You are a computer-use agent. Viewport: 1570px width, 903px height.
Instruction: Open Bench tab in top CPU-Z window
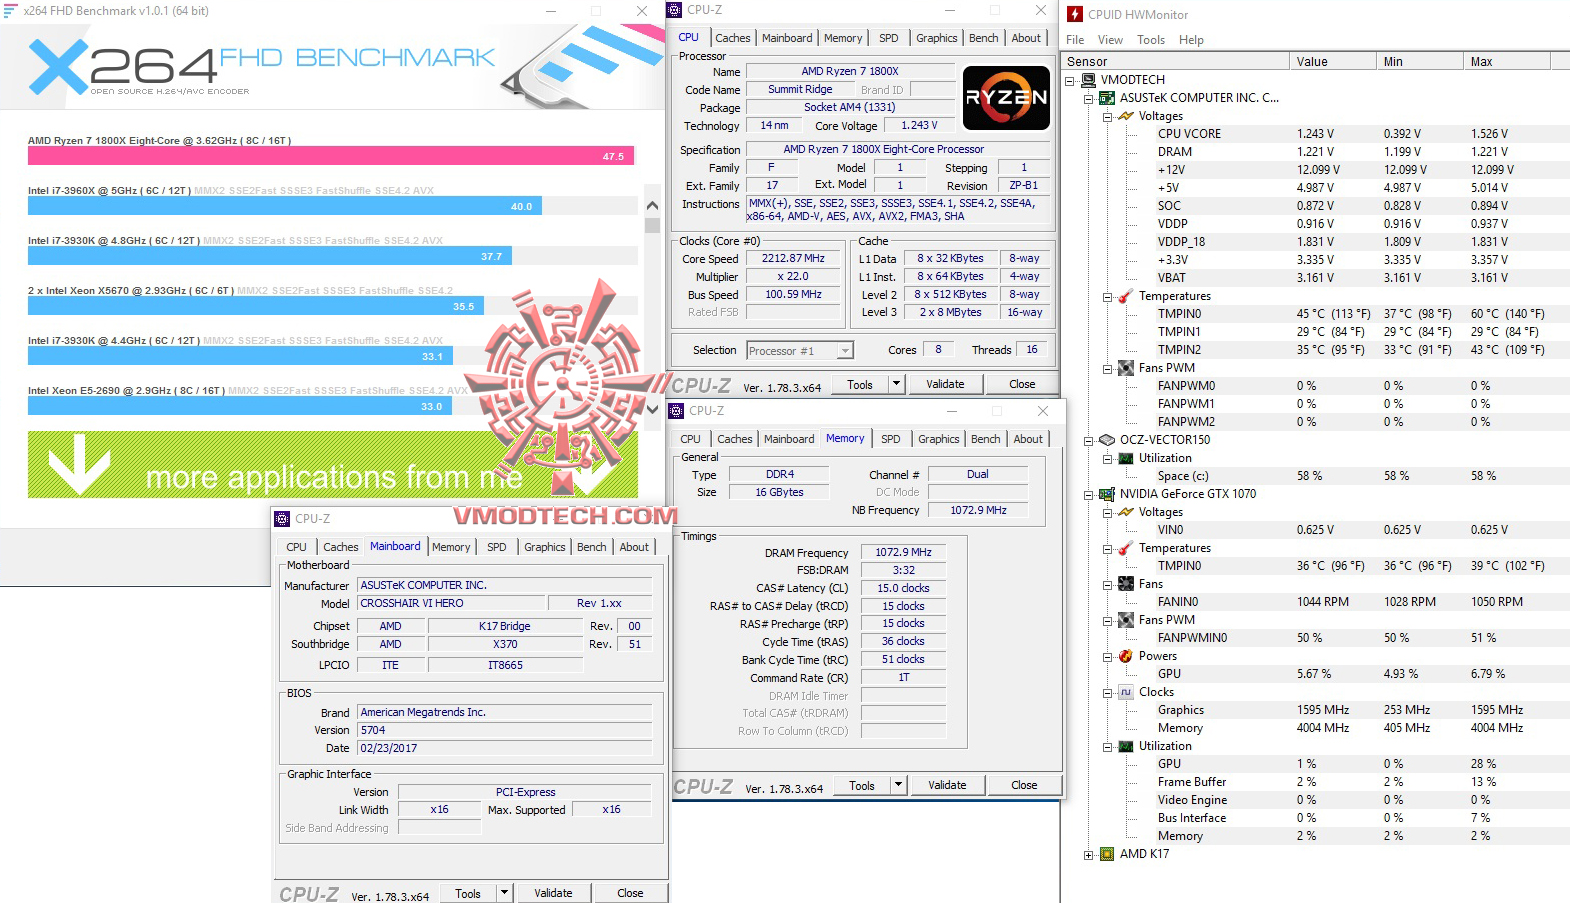(x=984, y=38)
